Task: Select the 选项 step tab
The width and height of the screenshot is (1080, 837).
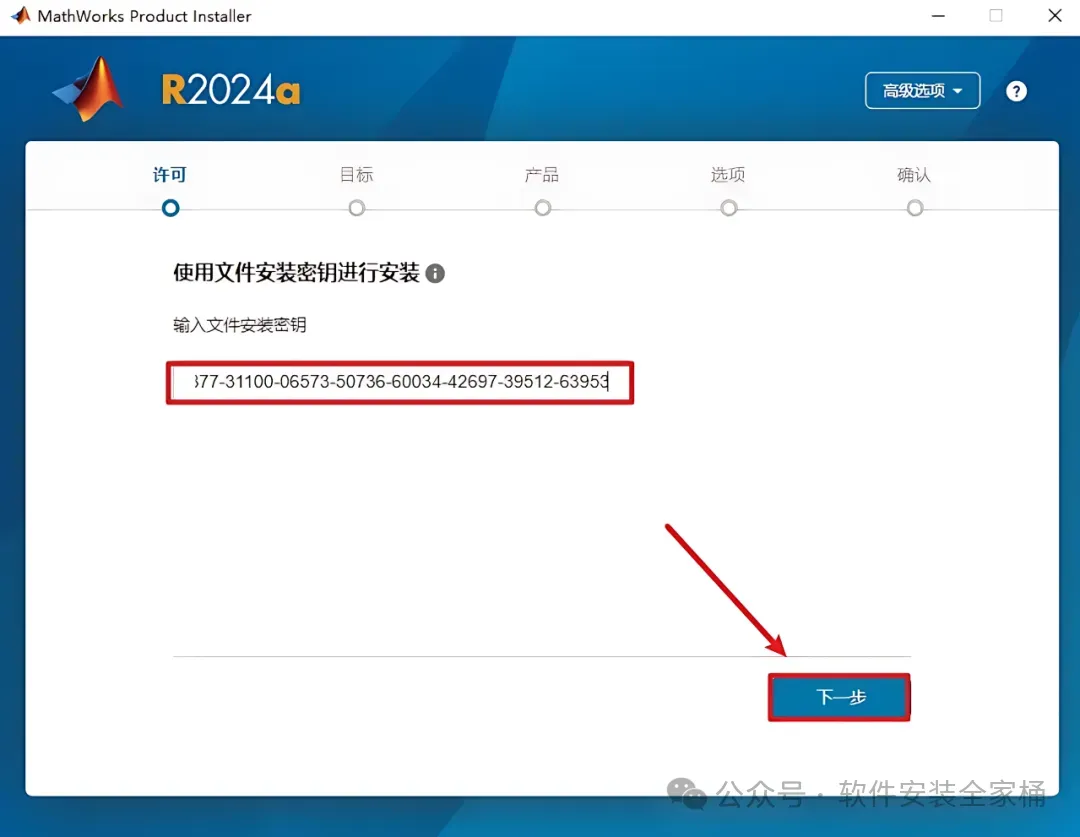Action: click(x=728, y=175)
